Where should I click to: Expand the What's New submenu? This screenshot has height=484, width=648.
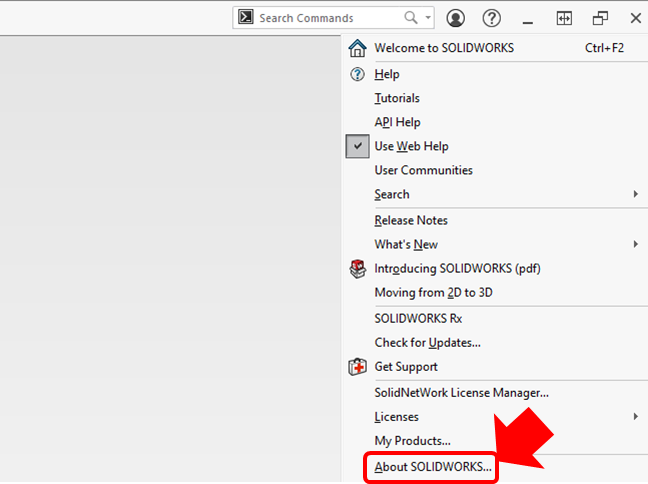(x=636, y=244)
